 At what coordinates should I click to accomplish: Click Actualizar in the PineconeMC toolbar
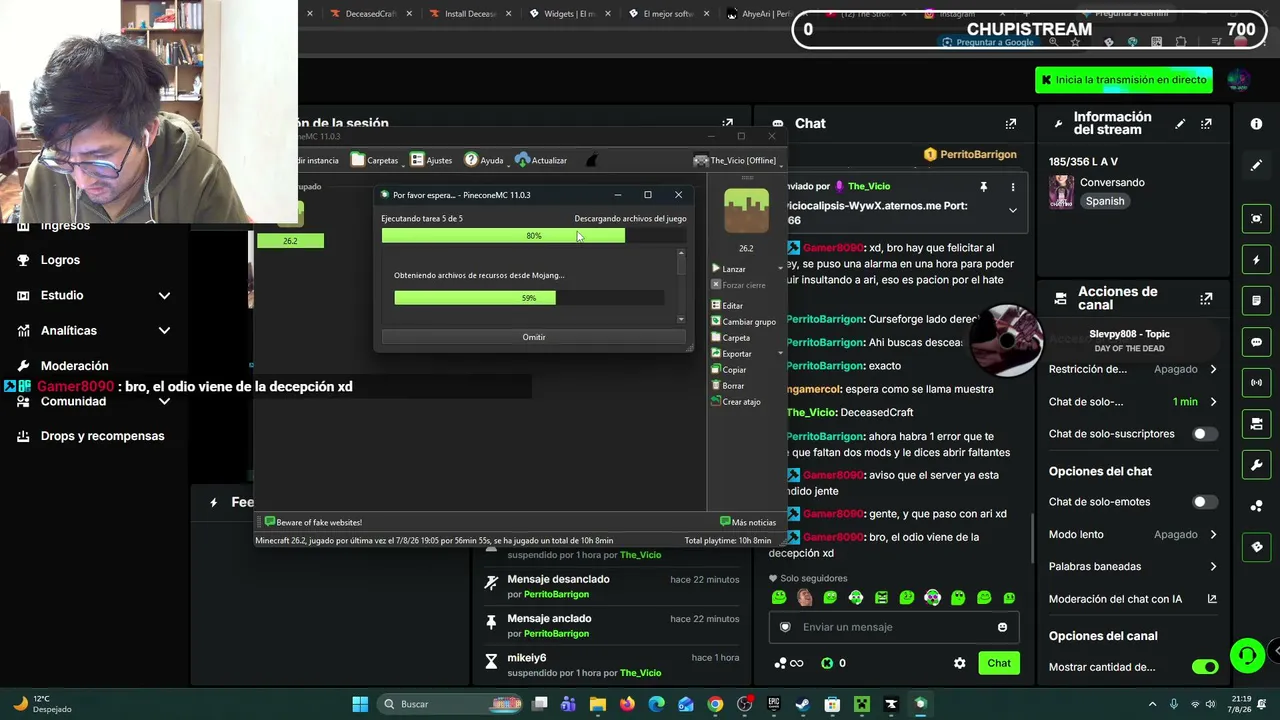(541, 160)
